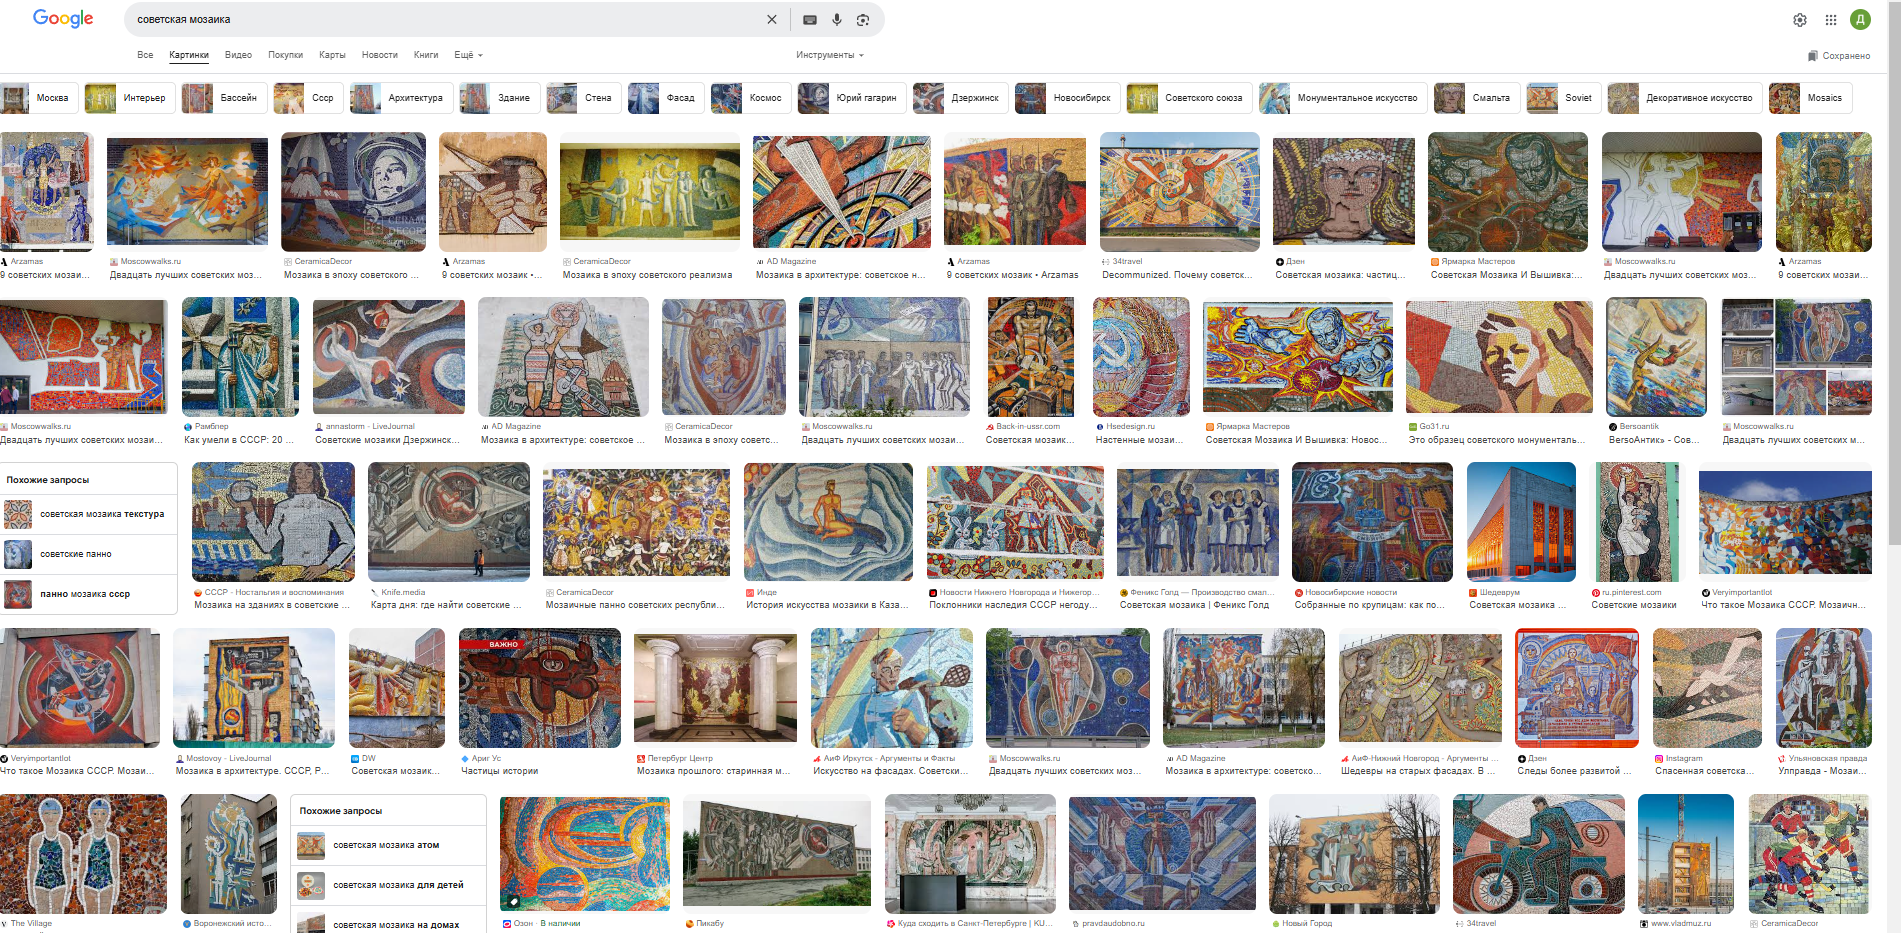Open the dolphin rider mosaic thumbnail
The height and width of the screenshot is (933, 1901).
[828, 522]
